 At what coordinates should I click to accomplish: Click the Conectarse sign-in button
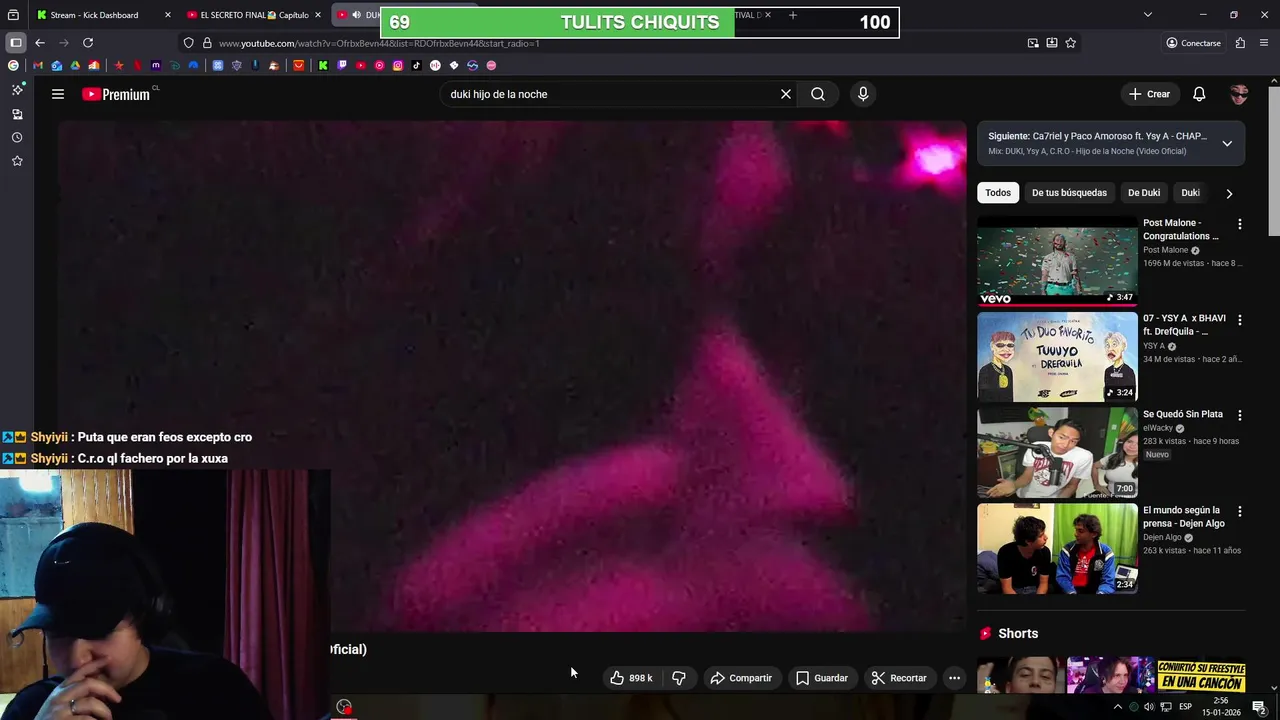[x=1194, y=43]
